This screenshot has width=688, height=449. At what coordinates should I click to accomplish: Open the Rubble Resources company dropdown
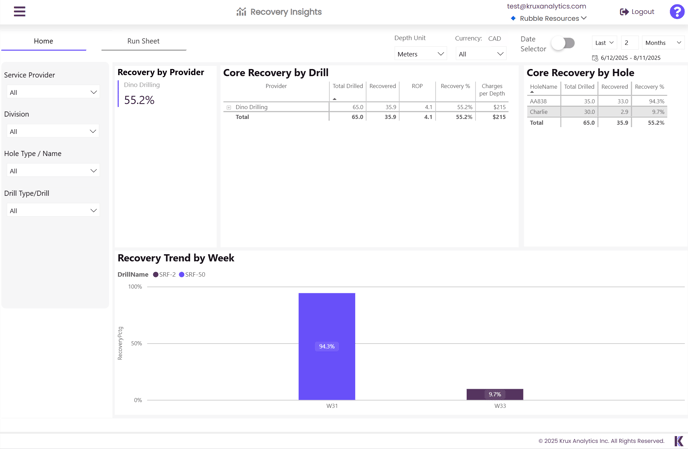coord(553,18)
